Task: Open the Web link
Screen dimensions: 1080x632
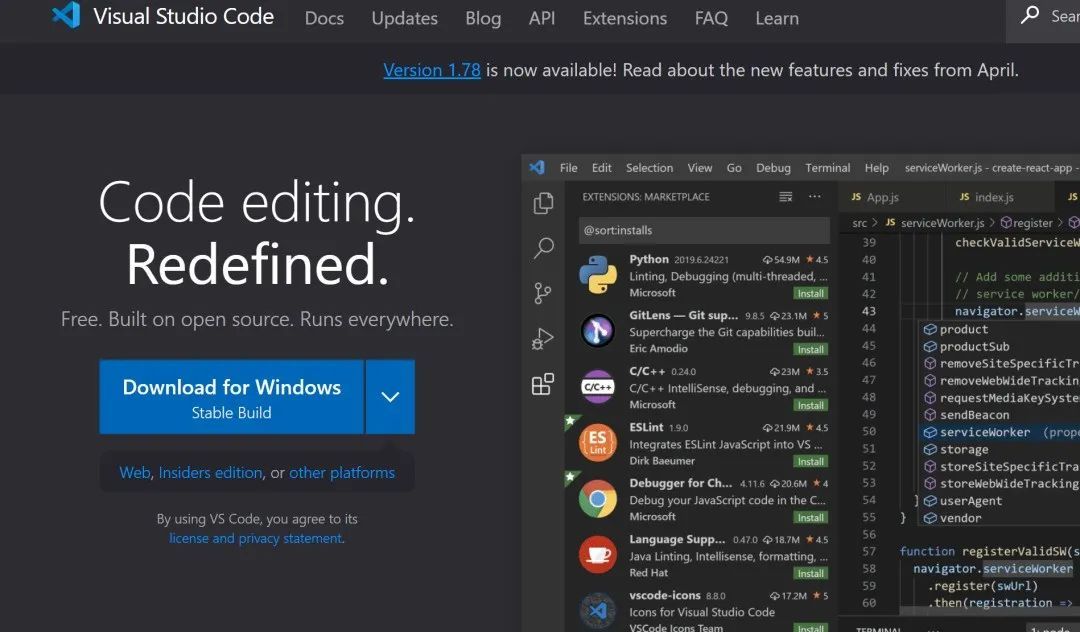Action: point(135,472)
